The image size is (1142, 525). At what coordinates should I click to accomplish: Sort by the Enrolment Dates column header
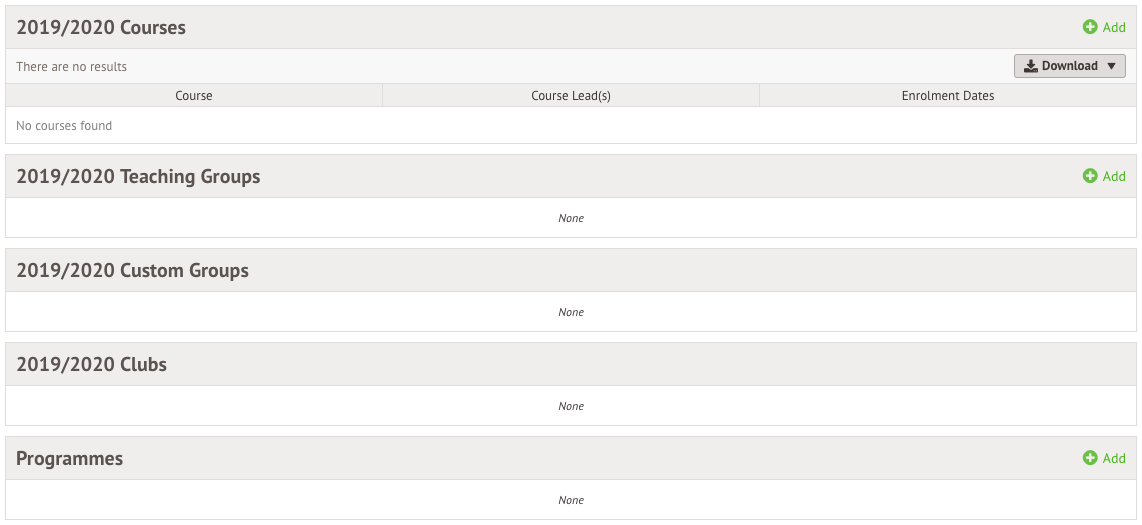[x=948, y=95]
